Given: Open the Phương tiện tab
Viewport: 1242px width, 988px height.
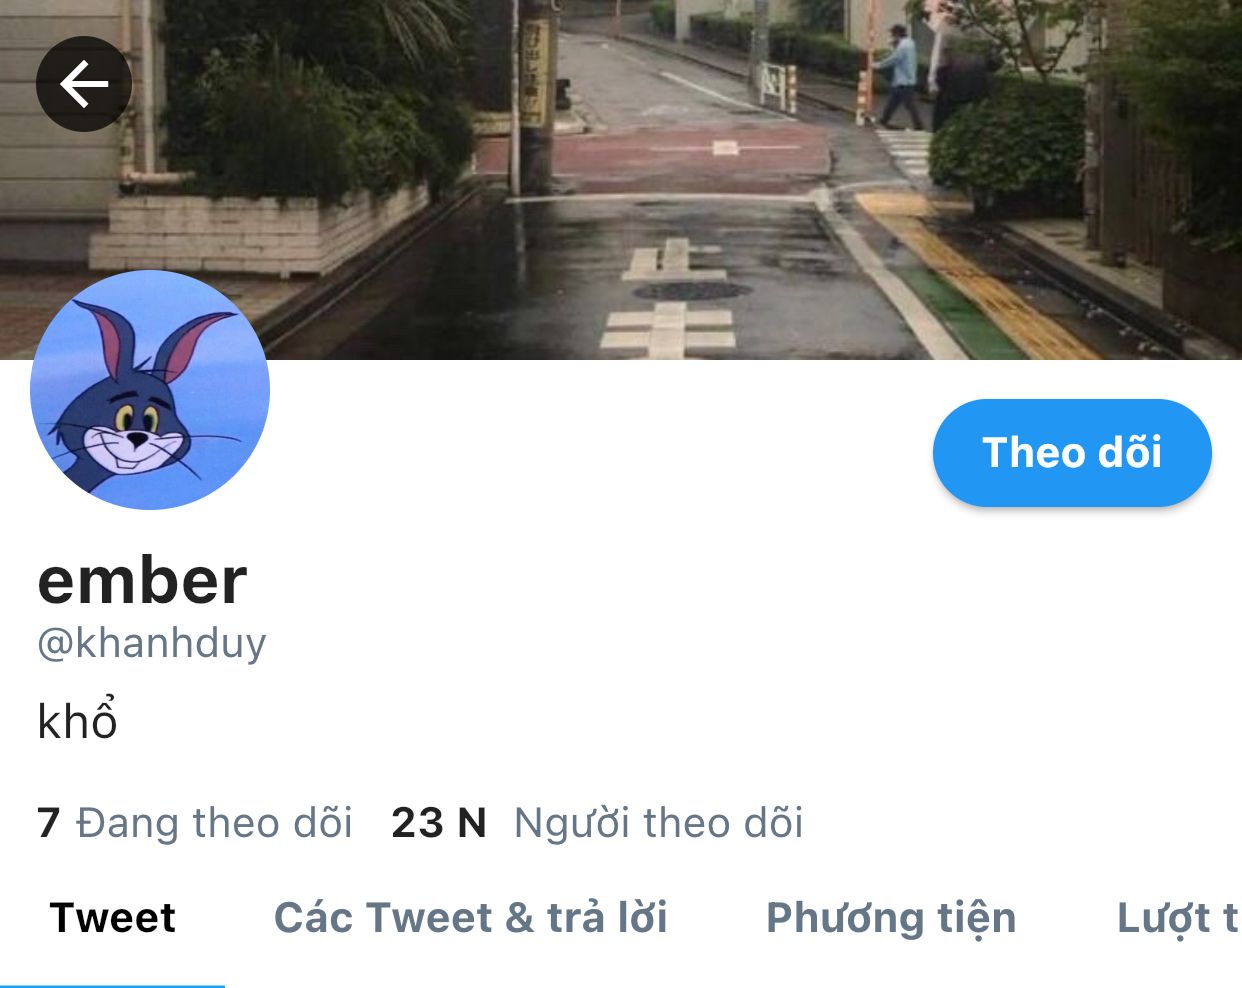Looking at the screenshot, I should click(x=891, y=918).
